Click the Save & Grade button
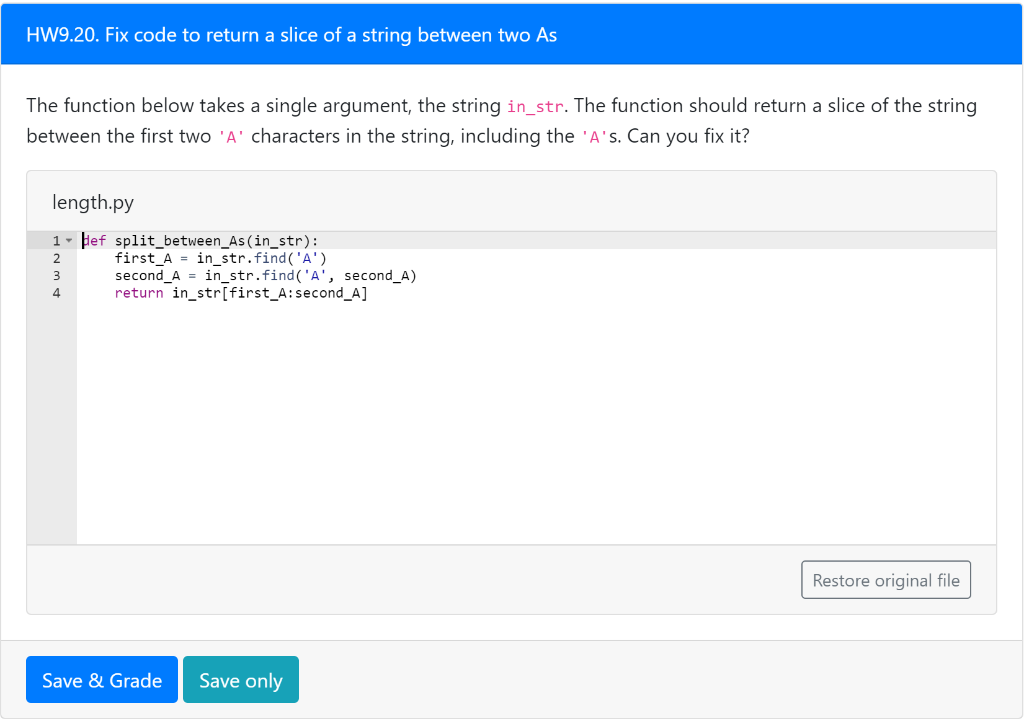The height and width of the screenshot is (721, 1024). [x=101, y=679]
